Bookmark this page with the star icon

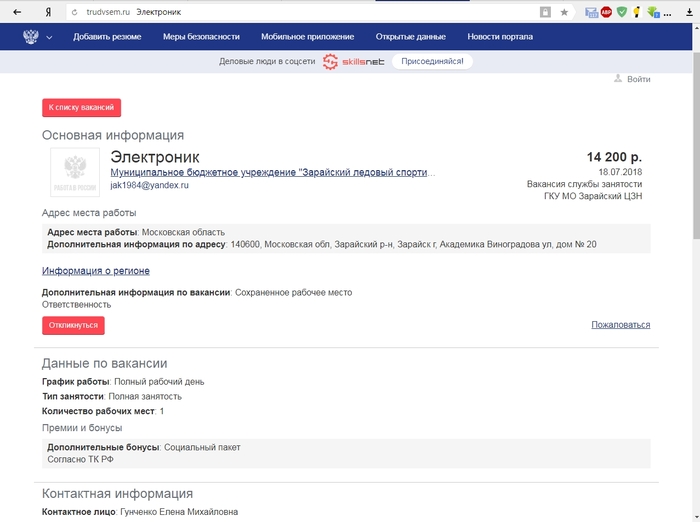565,12
